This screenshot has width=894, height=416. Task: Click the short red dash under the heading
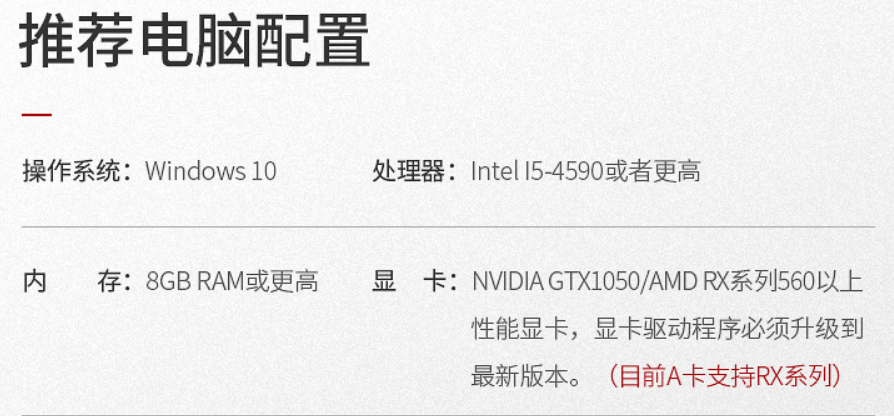pos(37,115)
